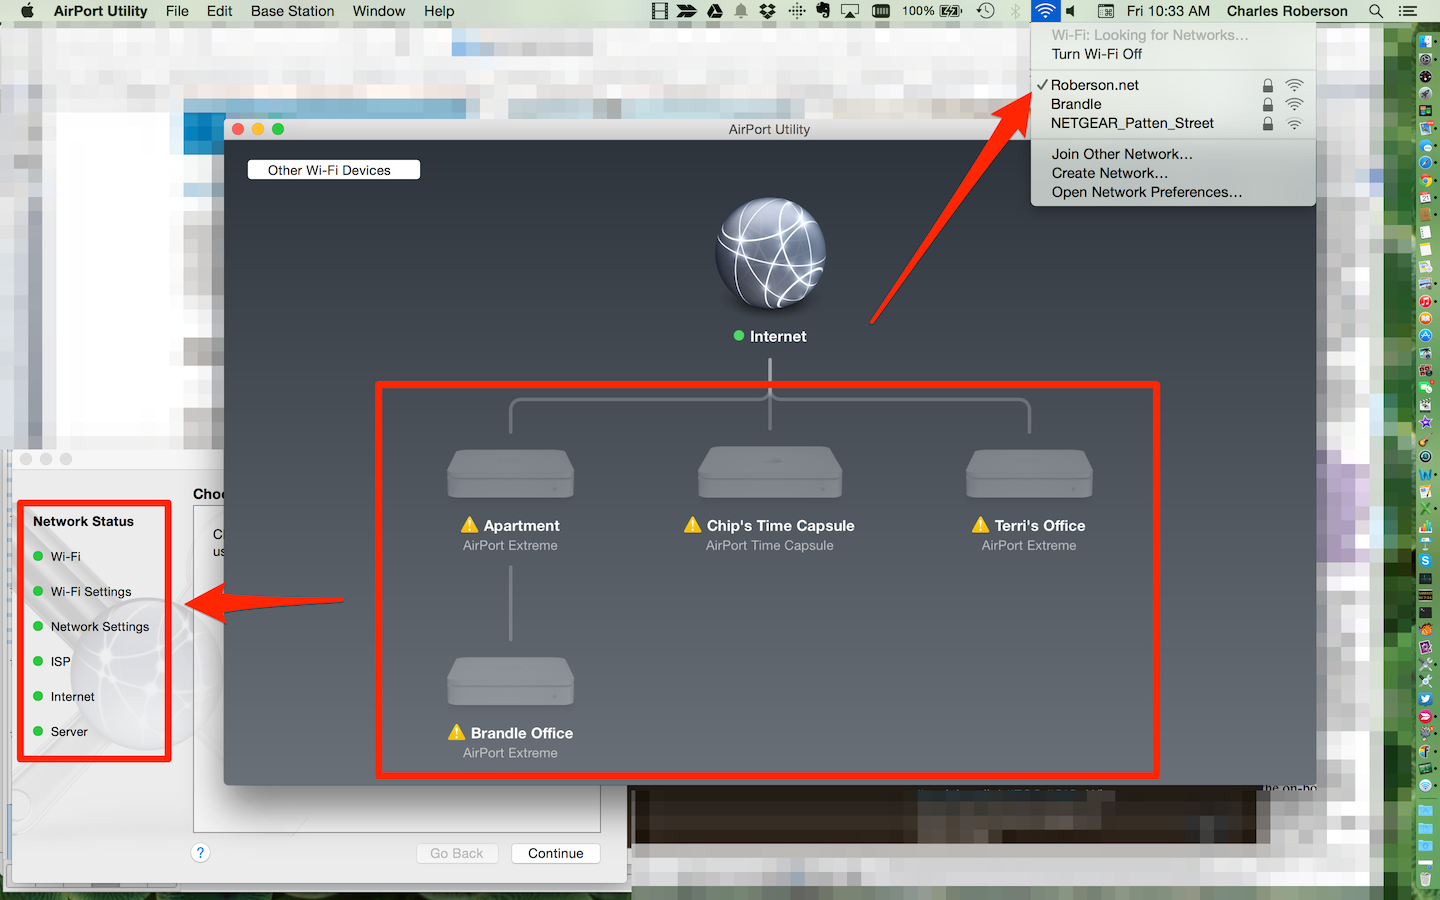Open Google Chrome from the Dock
Image resolution: width=1440 pixels, height=900 pixels.
point(1426,180)
